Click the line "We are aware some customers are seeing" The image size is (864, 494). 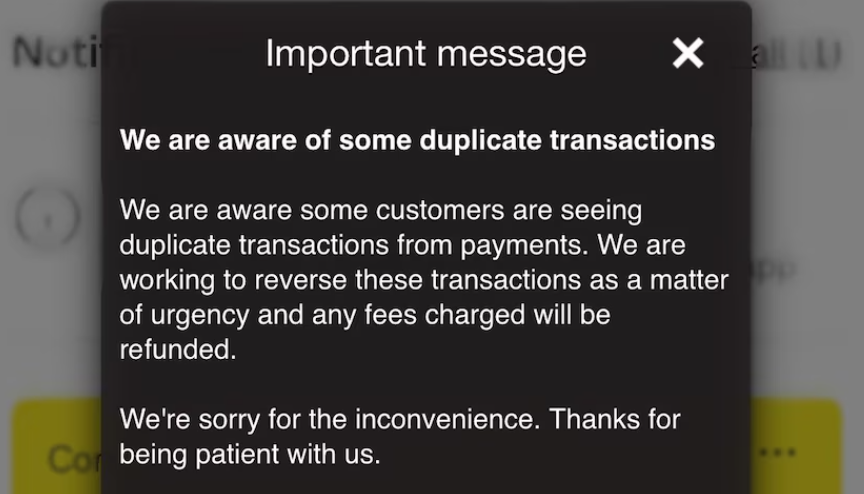pos(381,211)
